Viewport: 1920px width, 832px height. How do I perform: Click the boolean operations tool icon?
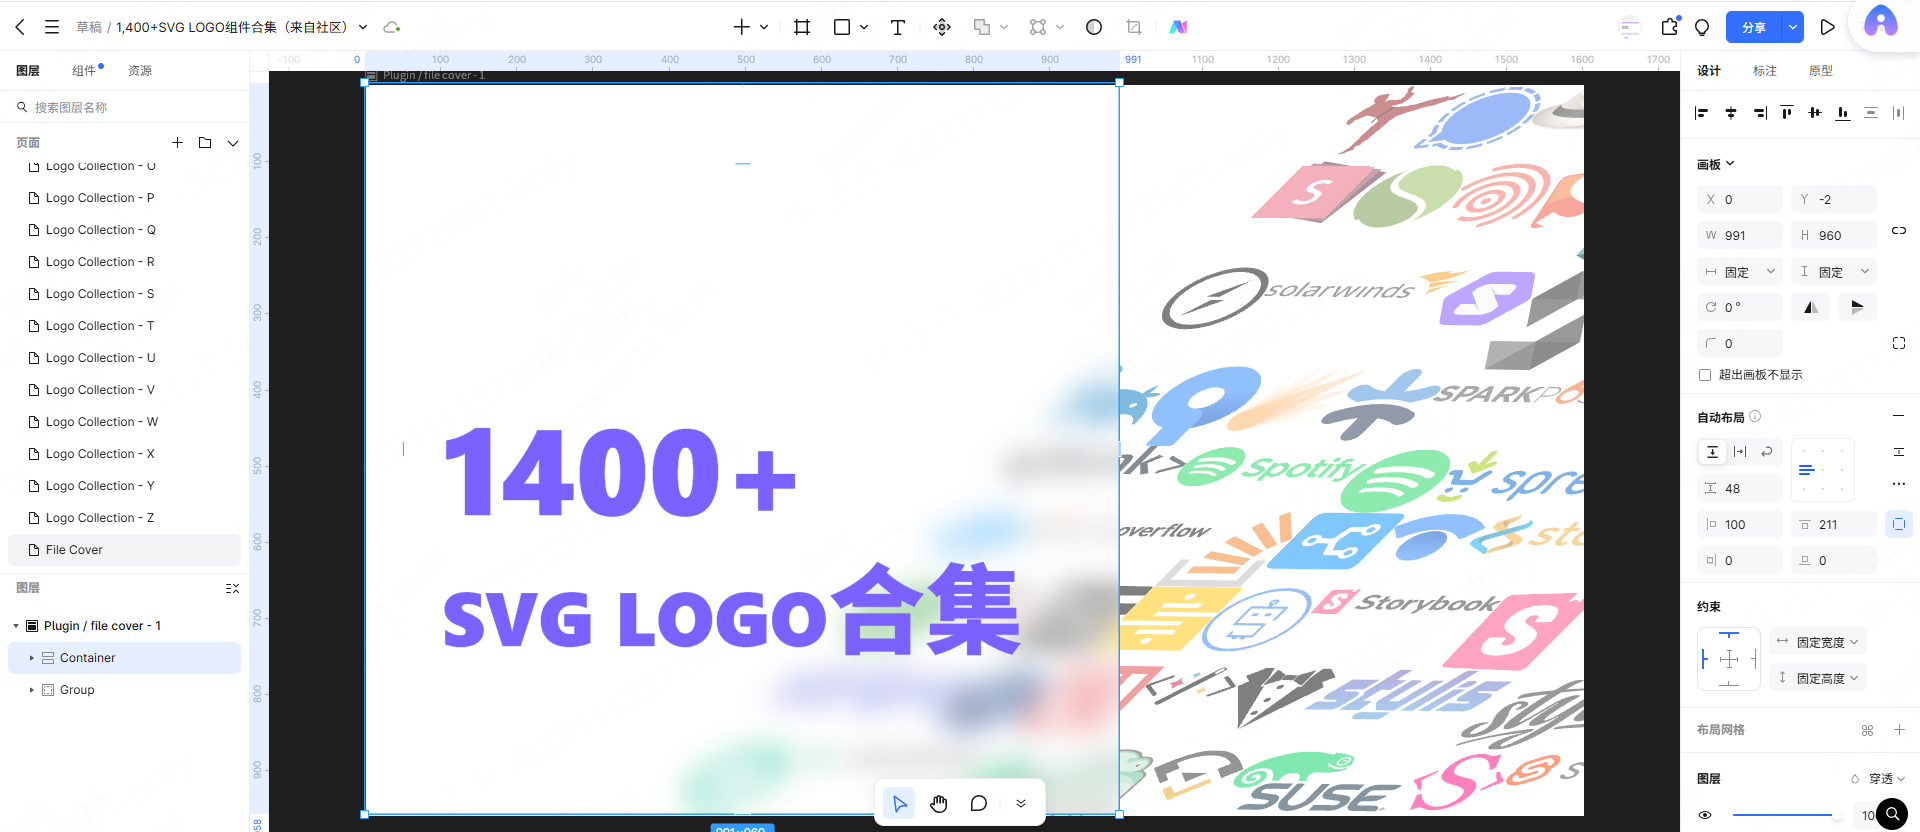point(982,27)
